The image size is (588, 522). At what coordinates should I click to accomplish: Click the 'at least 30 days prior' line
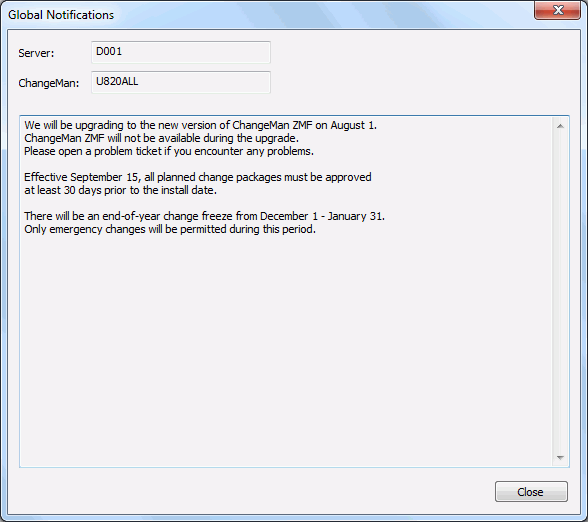click(120, 190)
